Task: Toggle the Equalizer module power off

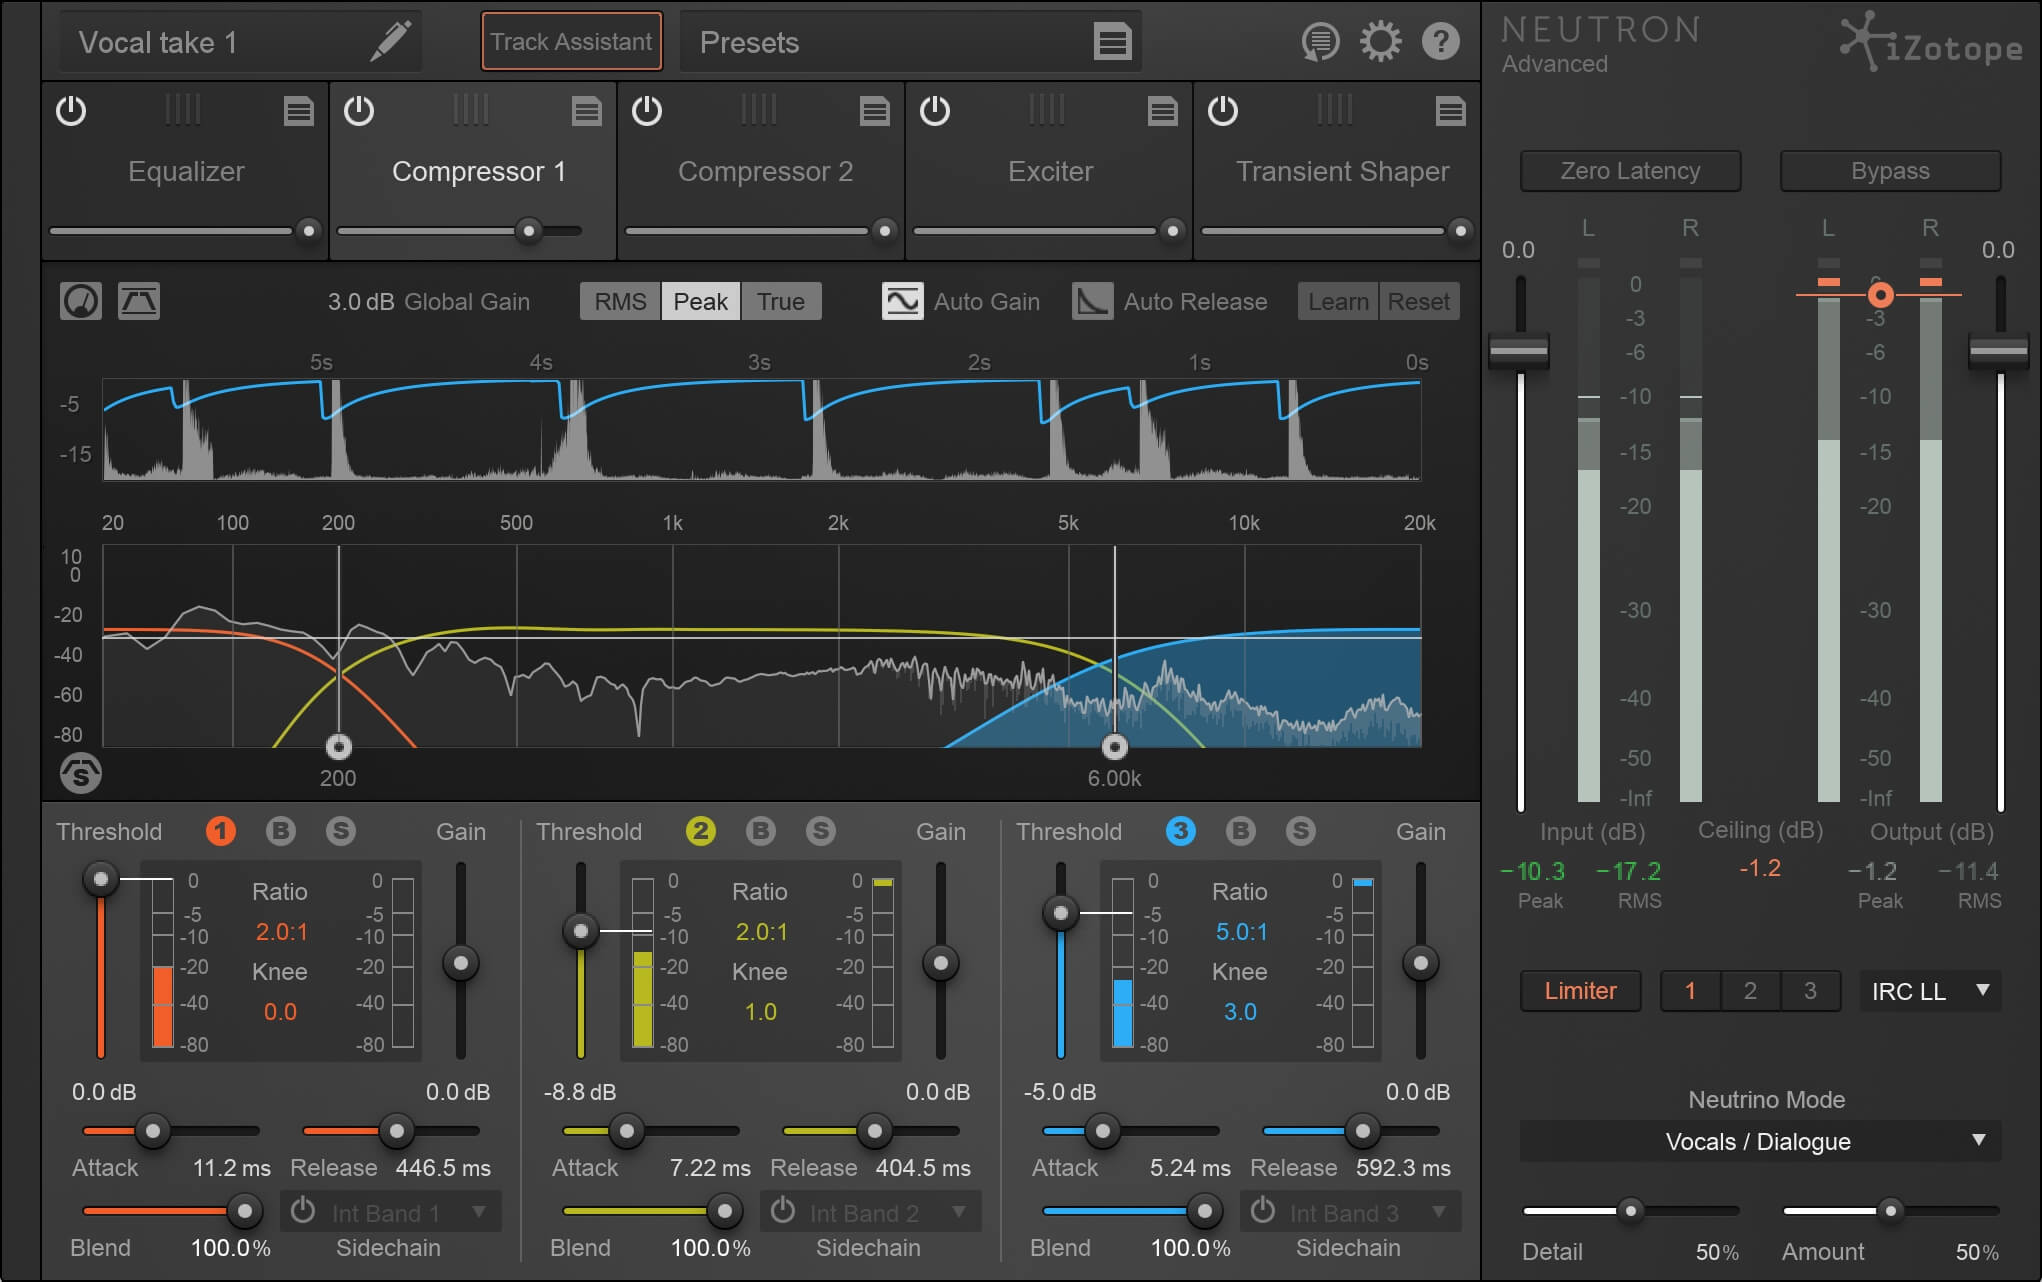Action: coord(71,109)
